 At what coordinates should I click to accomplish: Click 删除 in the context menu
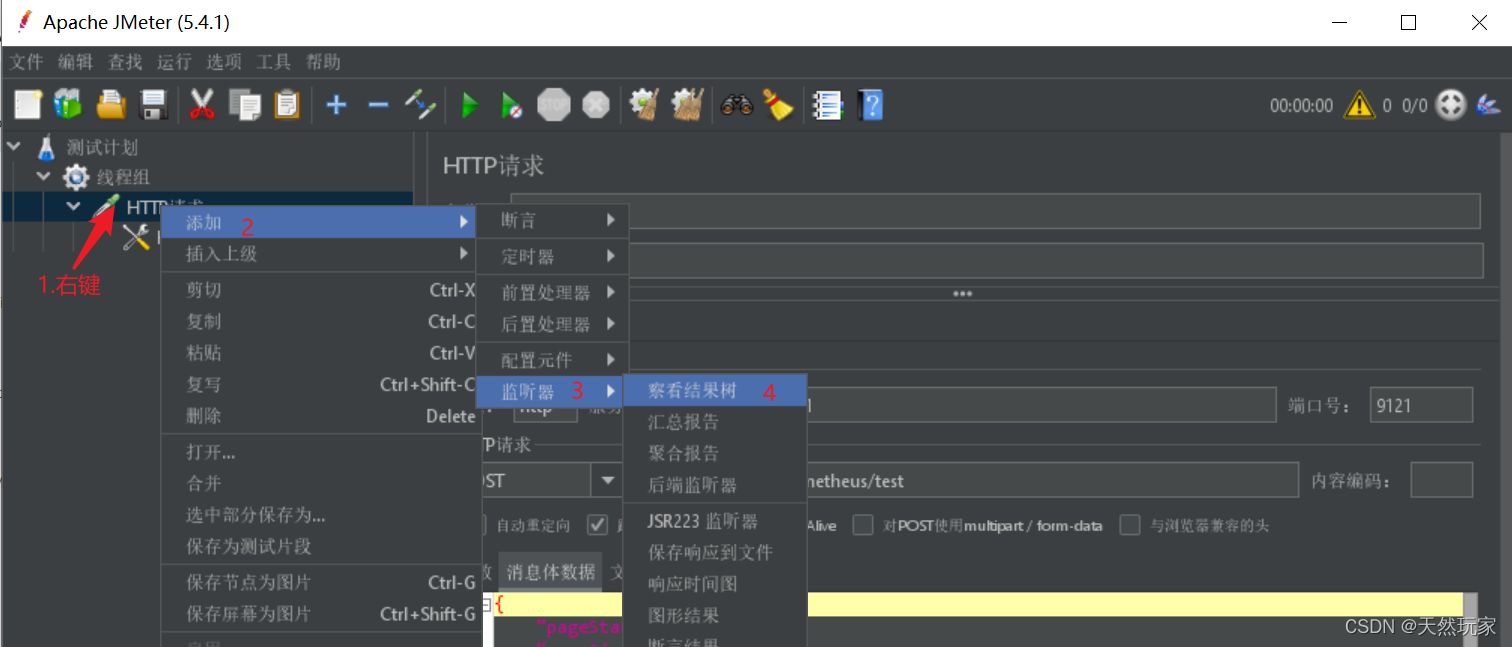[x=318, y=416]
